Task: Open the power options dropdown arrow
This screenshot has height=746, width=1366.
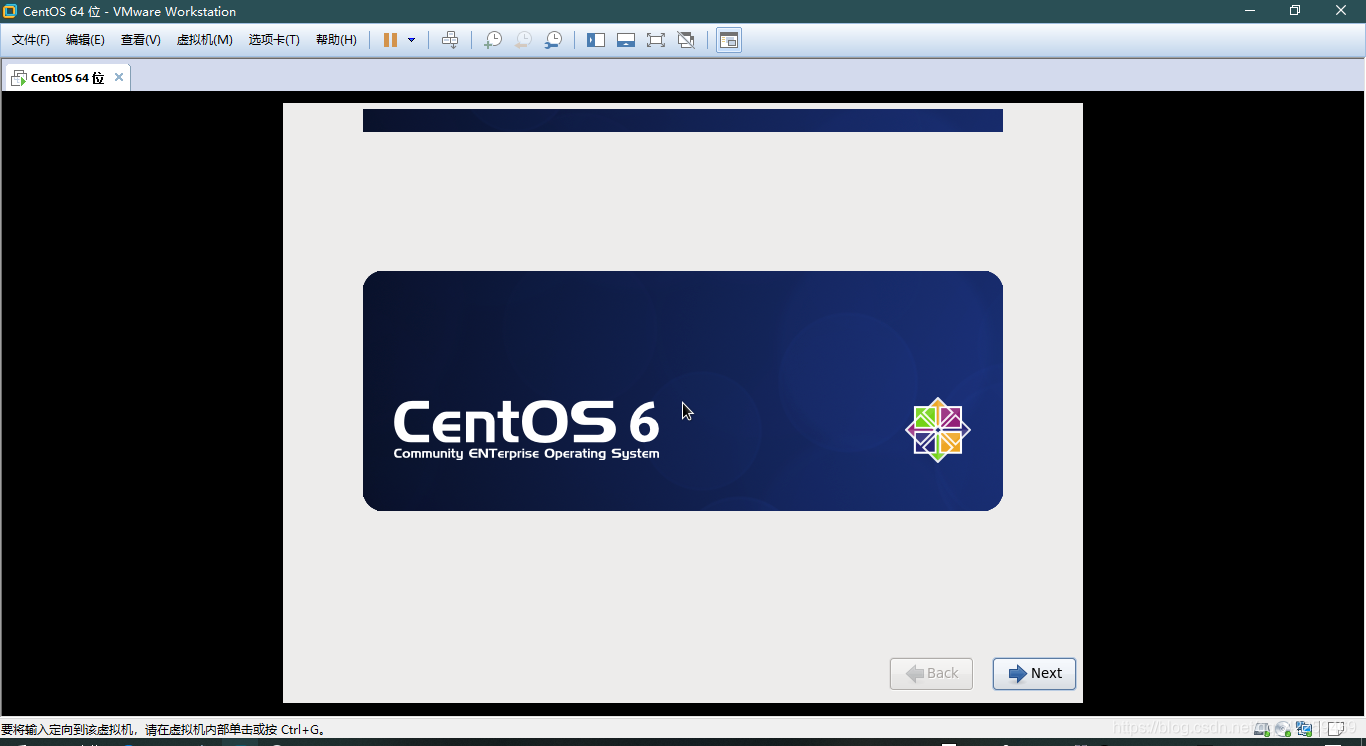Action: point(411,40)
